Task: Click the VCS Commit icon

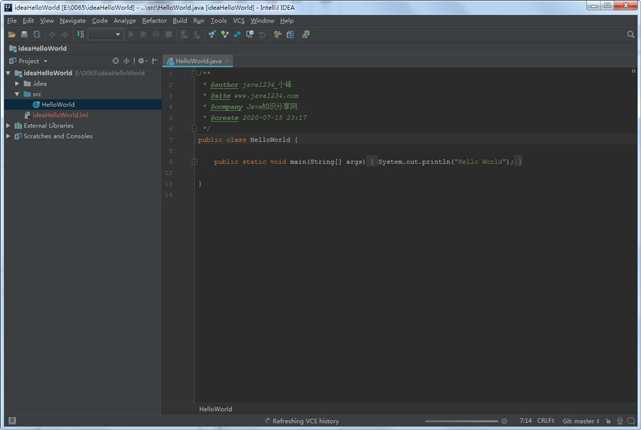Action: (x=224, y=34)
